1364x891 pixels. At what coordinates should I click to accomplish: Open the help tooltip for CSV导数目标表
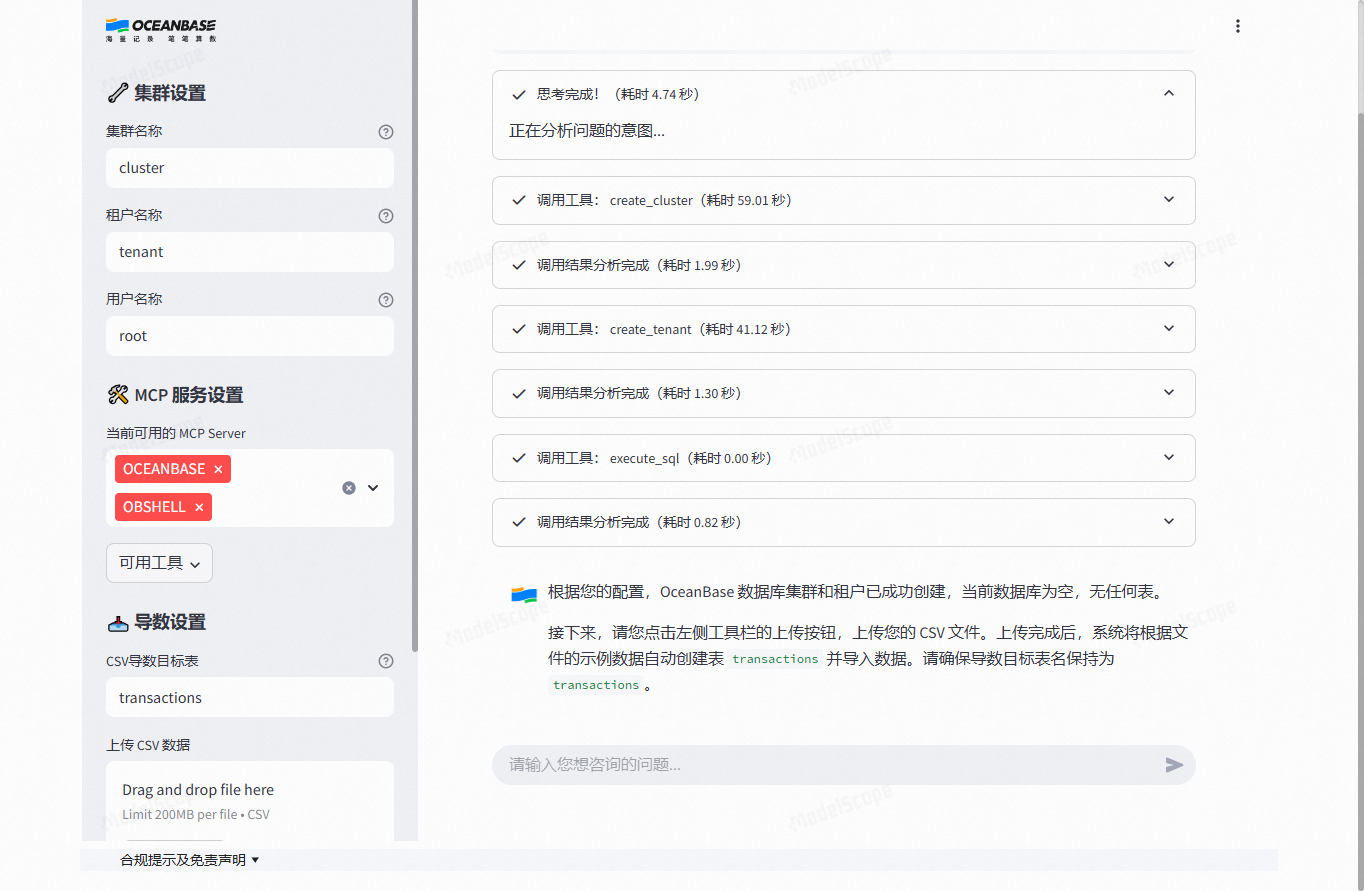(385, 660)
